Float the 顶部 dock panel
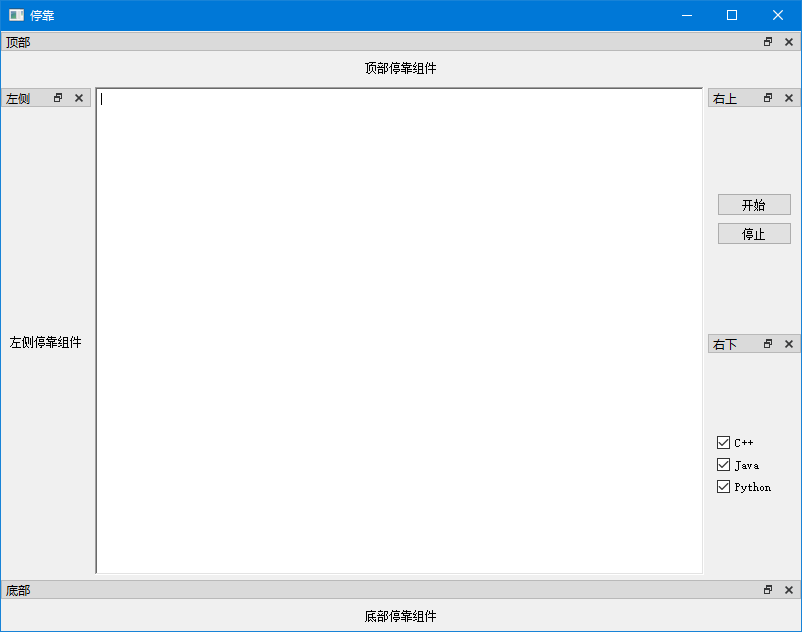802x632 pixels. (768, 42)
